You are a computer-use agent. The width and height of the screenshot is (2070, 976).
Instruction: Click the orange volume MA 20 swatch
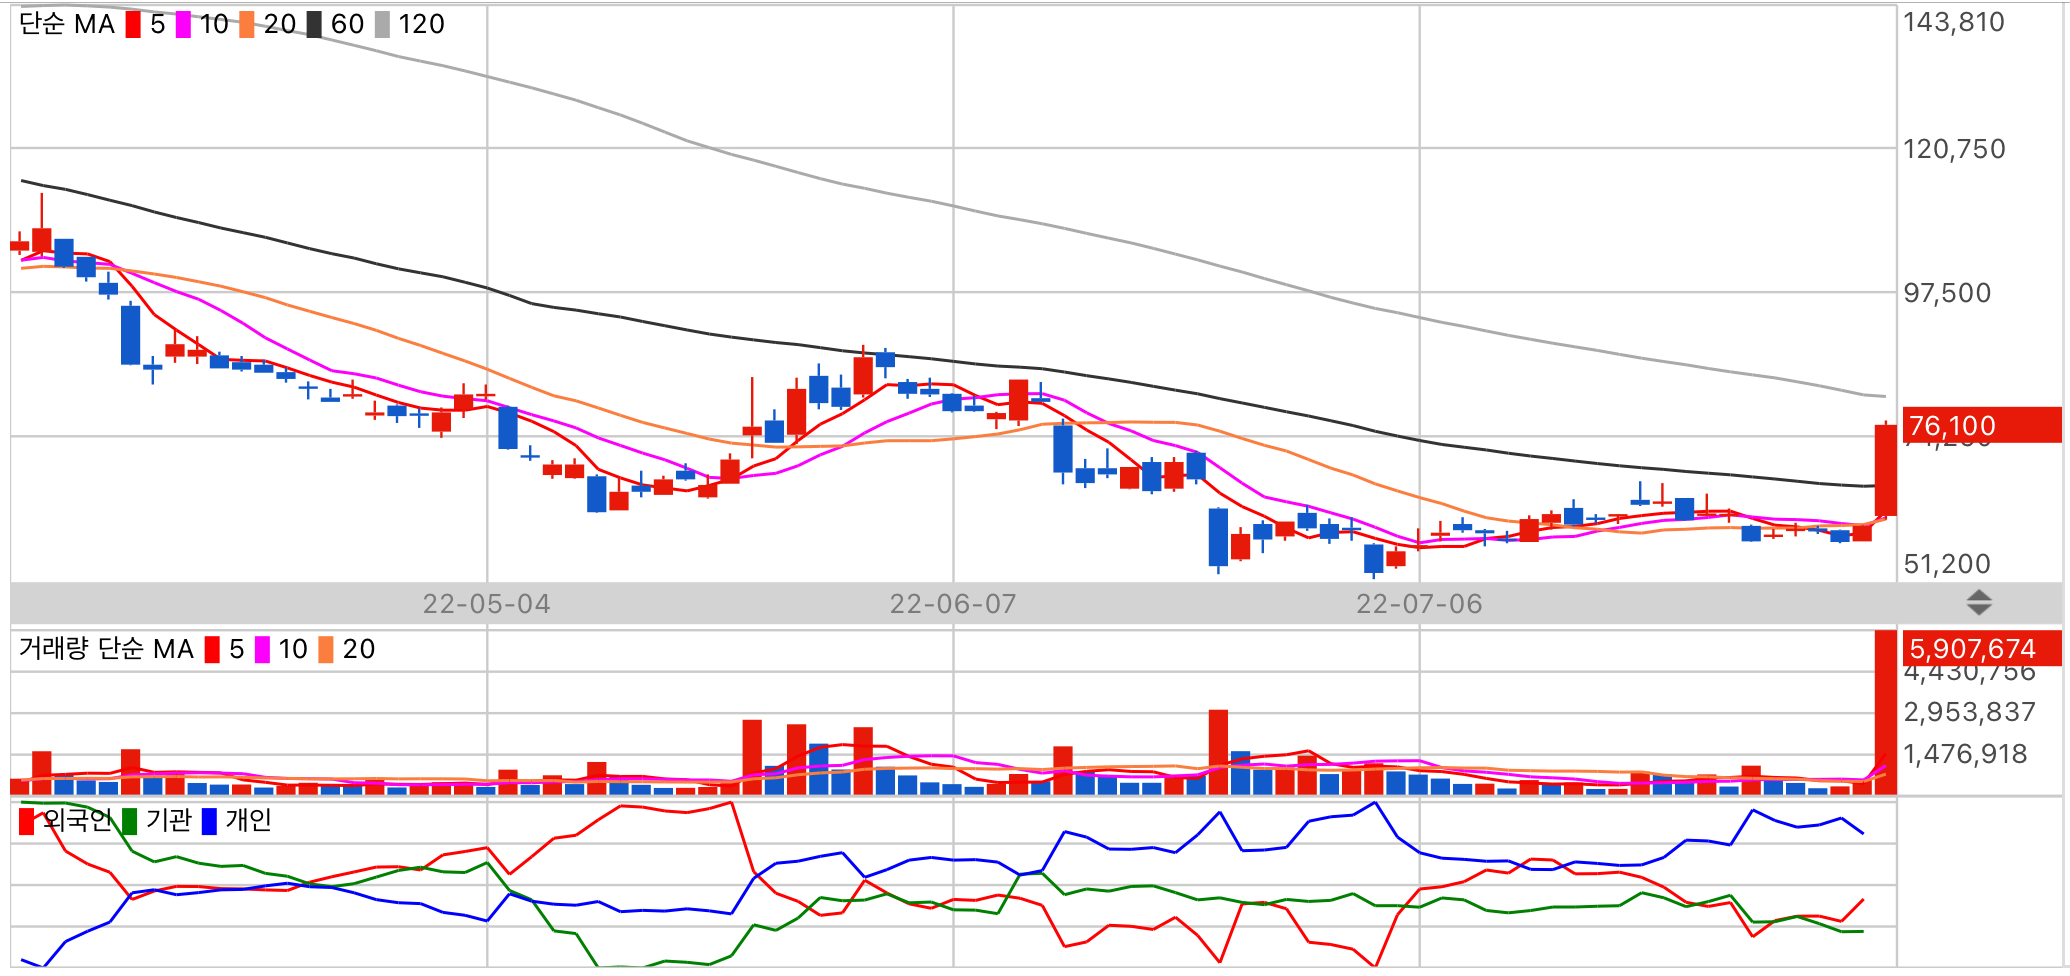pos(326,650)
